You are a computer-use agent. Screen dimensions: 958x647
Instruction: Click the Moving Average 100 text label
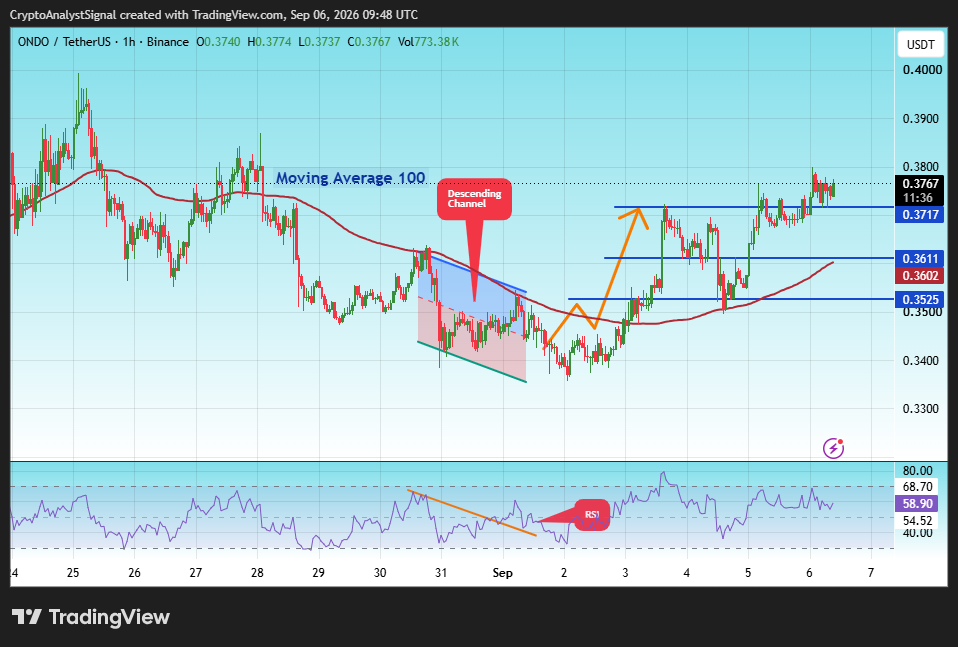click(351, 178)
